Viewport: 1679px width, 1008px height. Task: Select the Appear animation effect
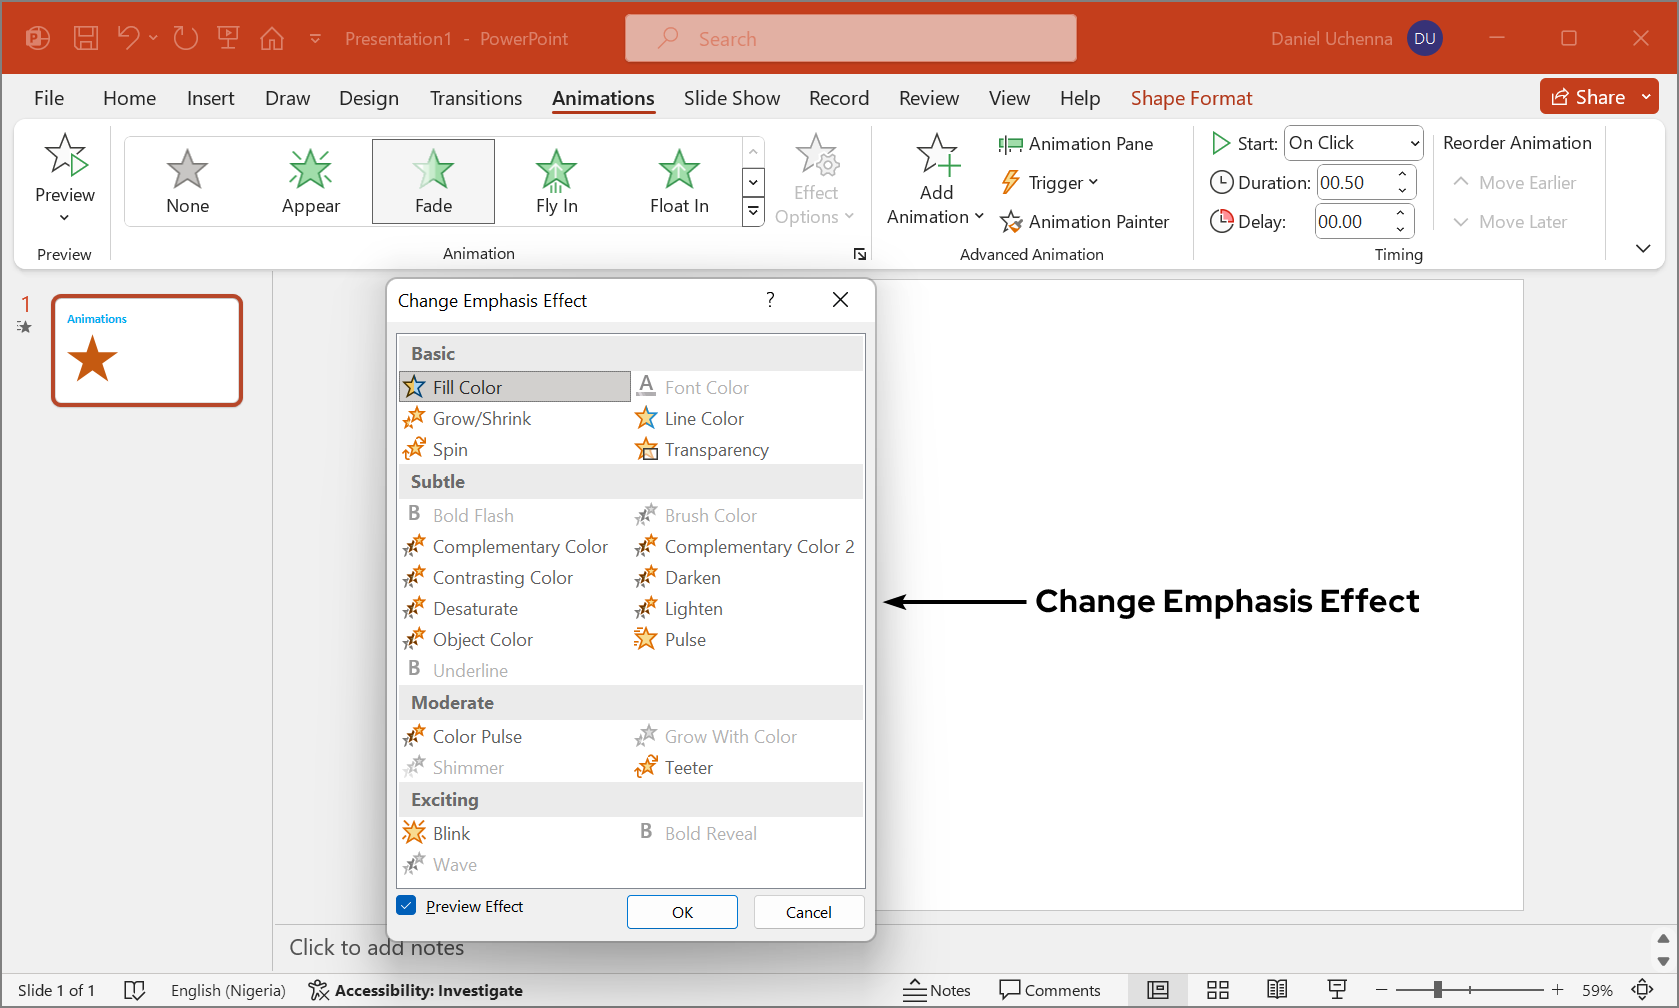310,182
